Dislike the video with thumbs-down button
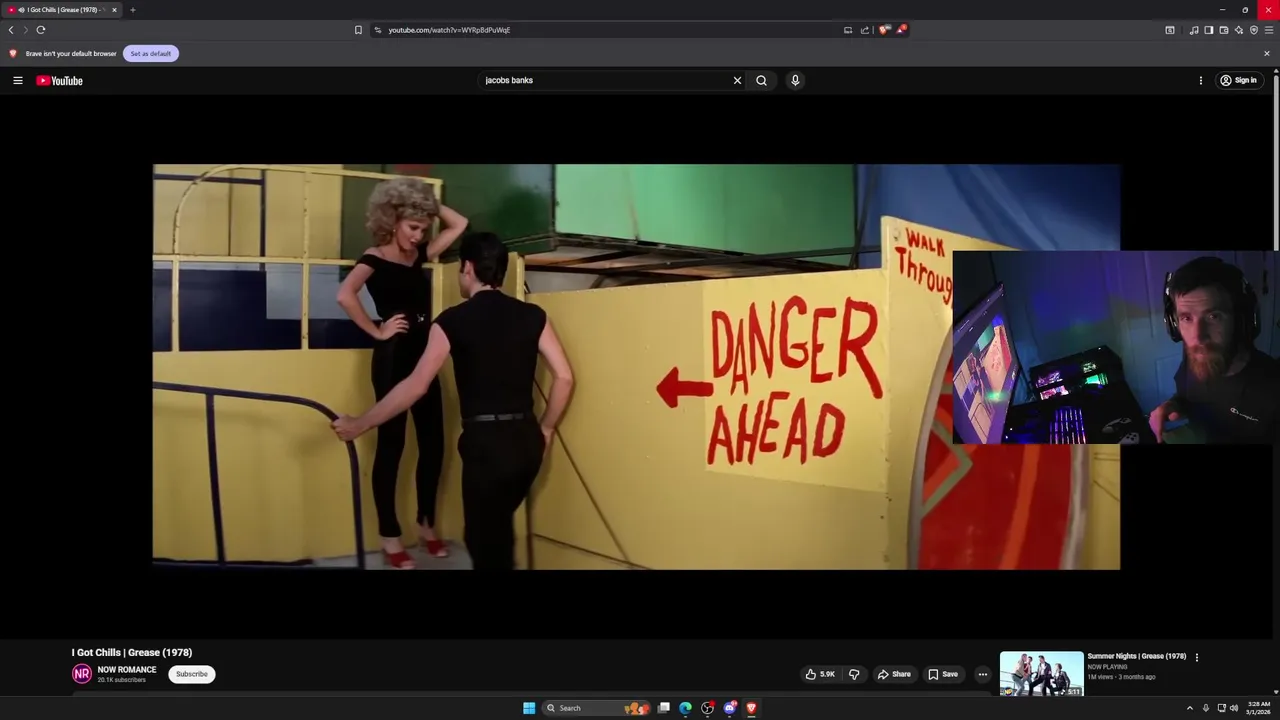 (x=854, y=674)
